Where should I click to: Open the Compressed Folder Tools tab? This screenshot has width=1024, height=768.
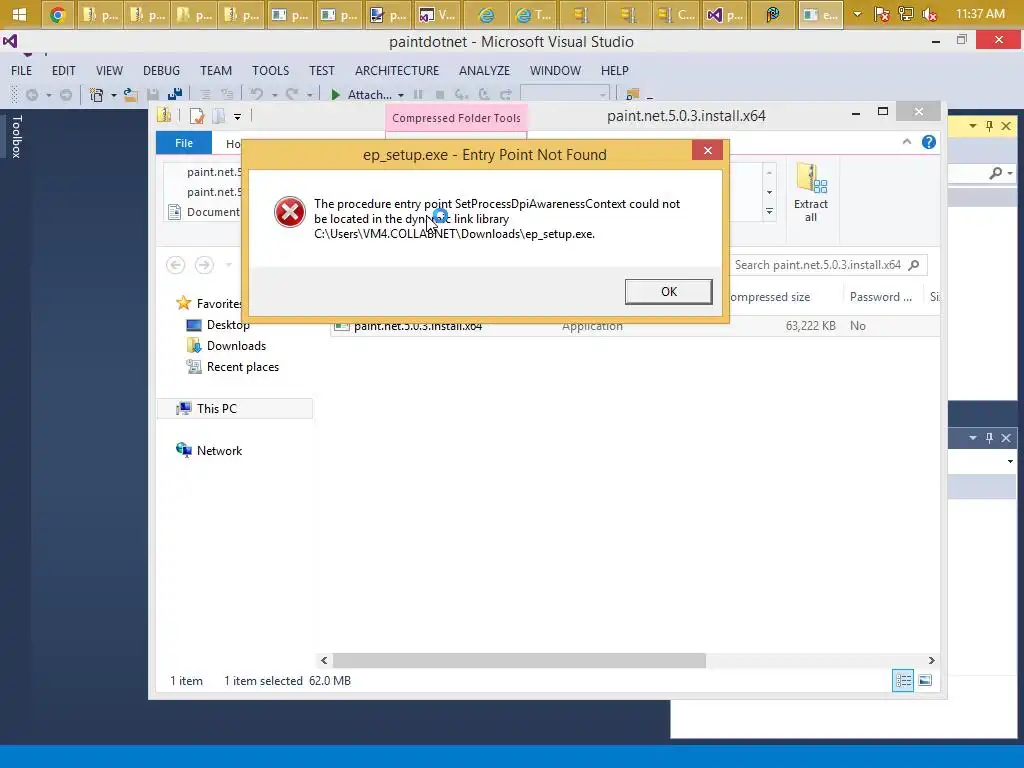tap(456, 118)
